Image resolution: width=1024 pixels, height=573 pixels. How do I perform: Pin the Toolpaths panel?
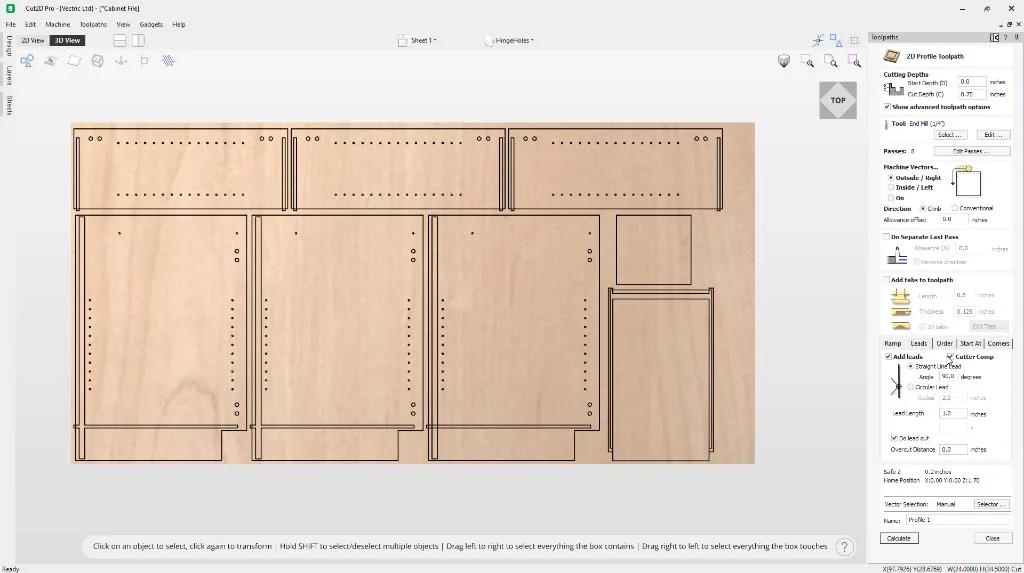tap(1016, 37)
